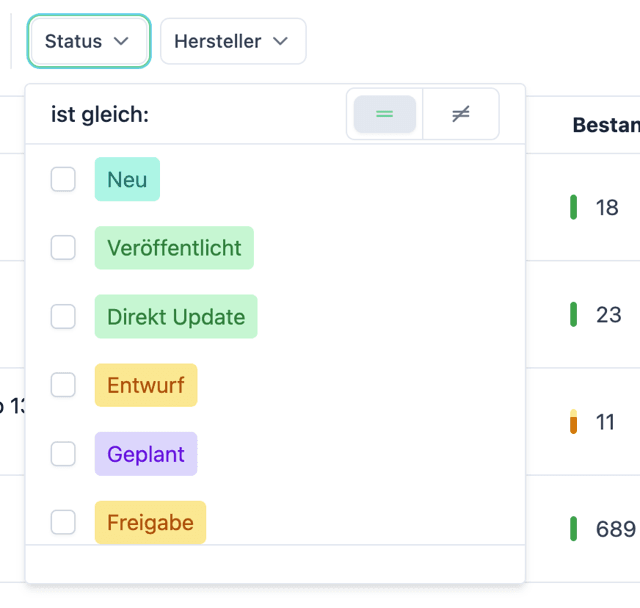Click the Direkt Update status tag
The image size is (640, 608).
[x=176, y=316]
